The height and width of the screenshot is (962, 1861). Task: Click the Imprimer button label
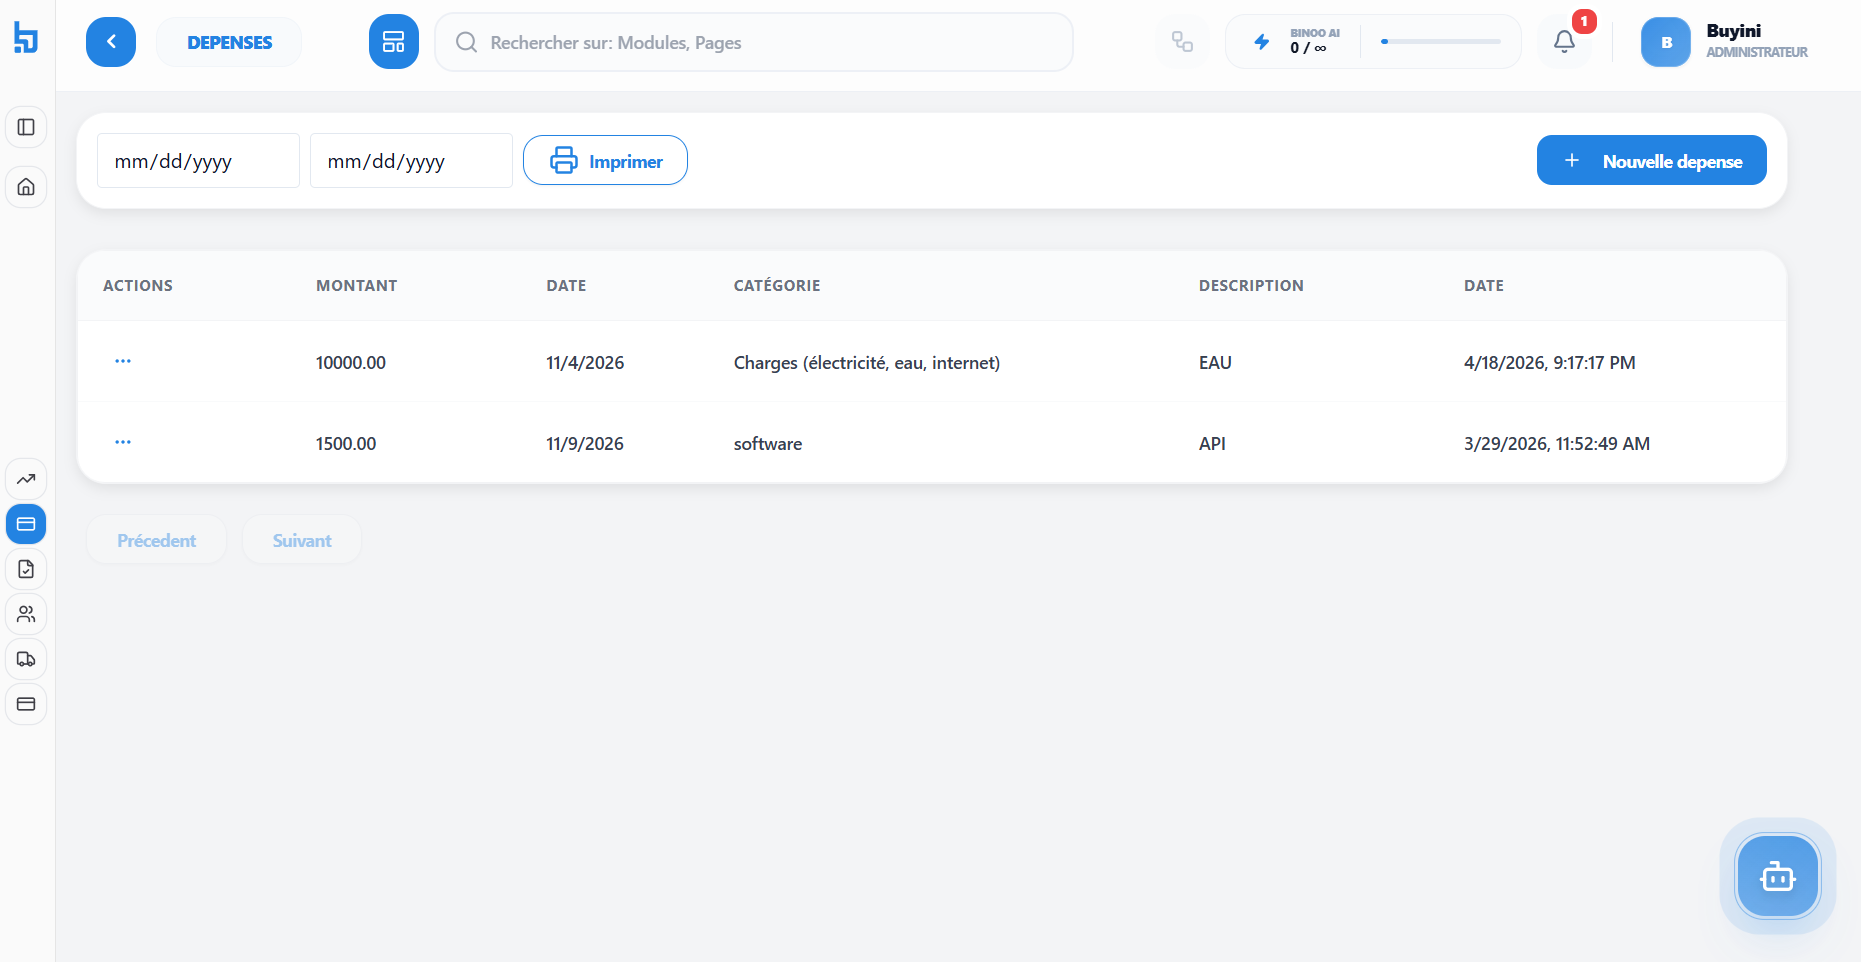pyautogui.click(x=626, y=161)
